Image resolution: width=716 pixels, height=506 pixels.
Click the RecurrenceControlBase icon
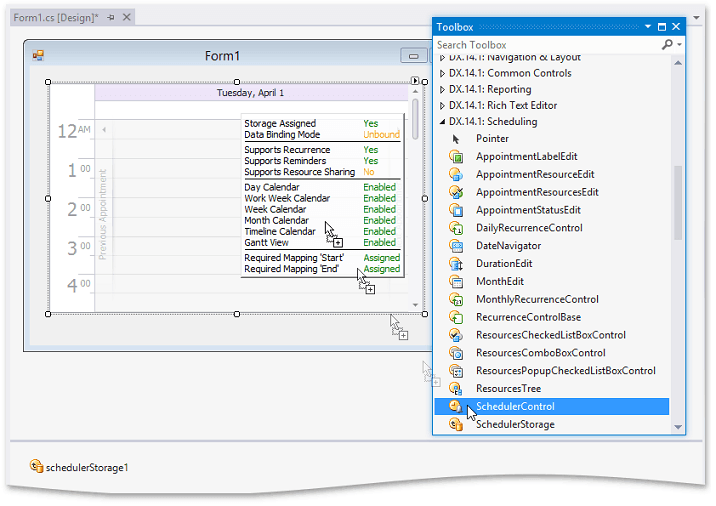click(x=456, y=317)
